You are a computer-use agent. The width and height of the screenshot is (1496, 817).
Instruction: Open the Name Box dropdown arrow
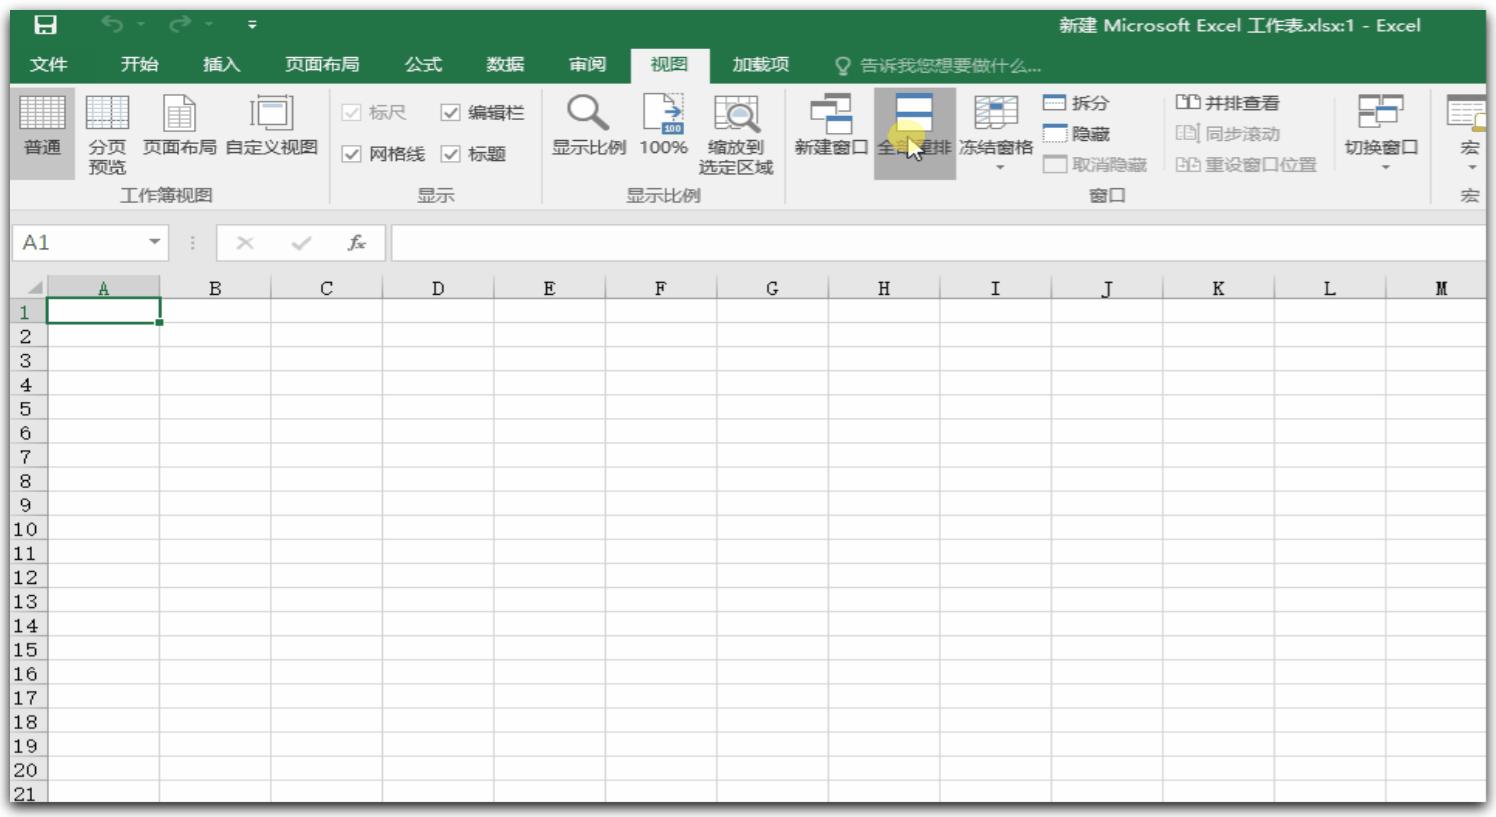tap(156, 241)
